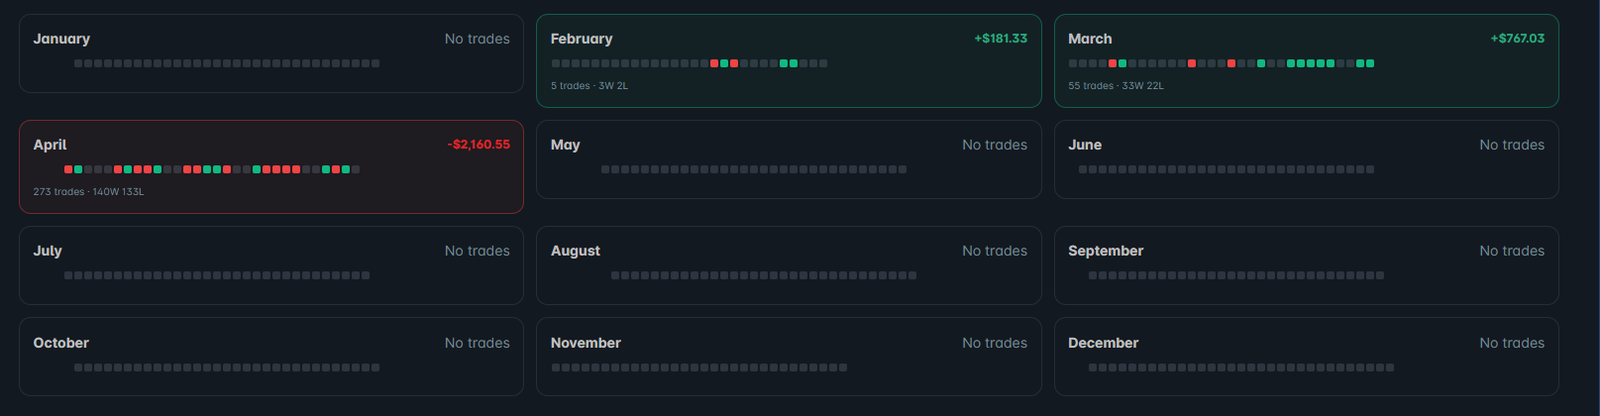Screen dimensions: 1600x416
Task: Click December's gray day dot strip
Action: click(x=1241, y=367)
